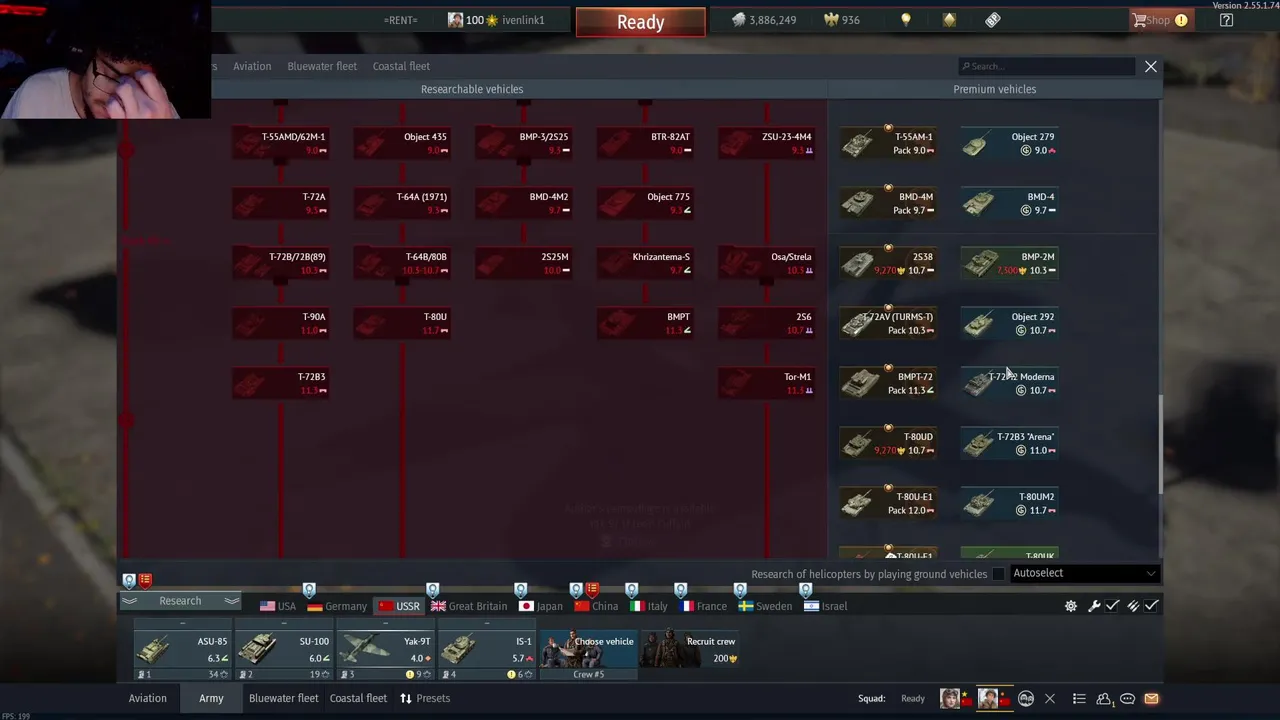Choose Israel nation
Viewport: 1280px width, 720px height.
pyautogui.click(x=825, y=606)
